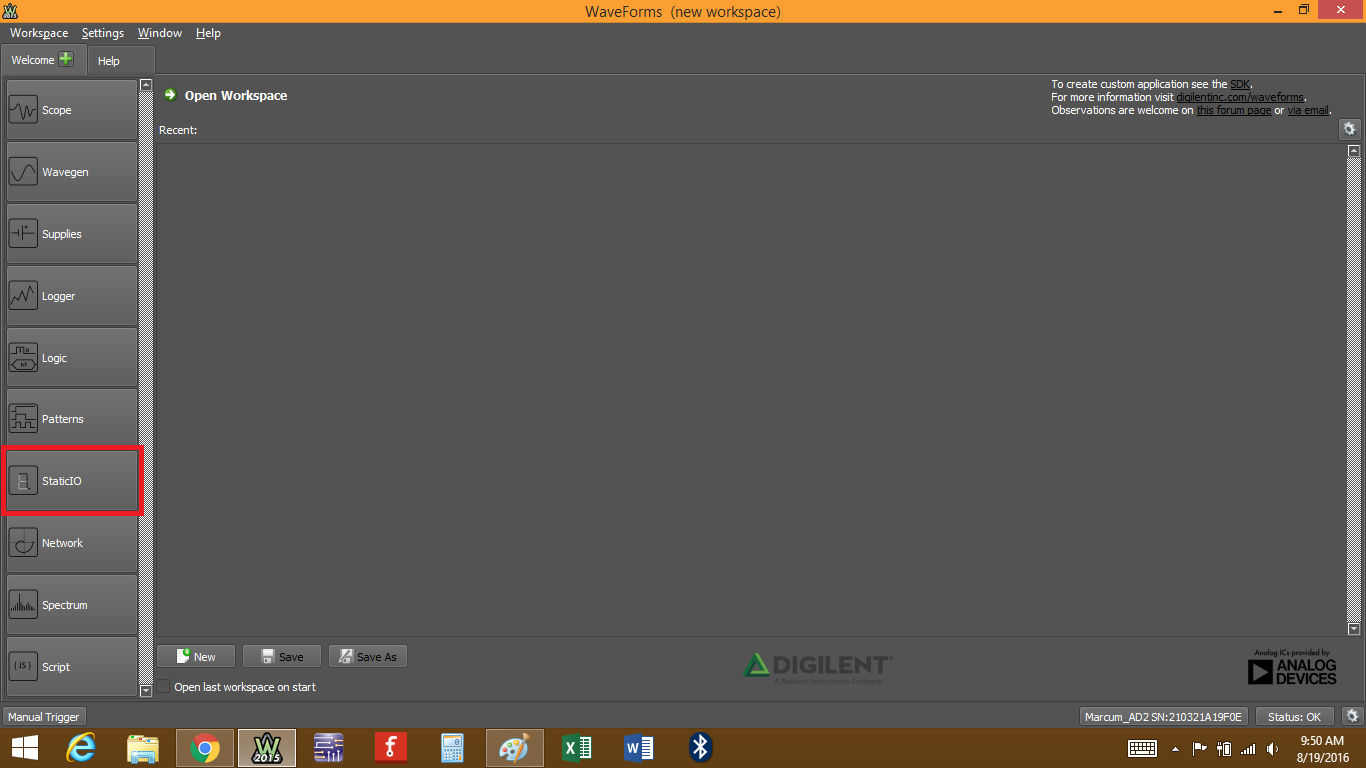
Task: Click instrument list scroll up arrow
Action: point(146,85)
